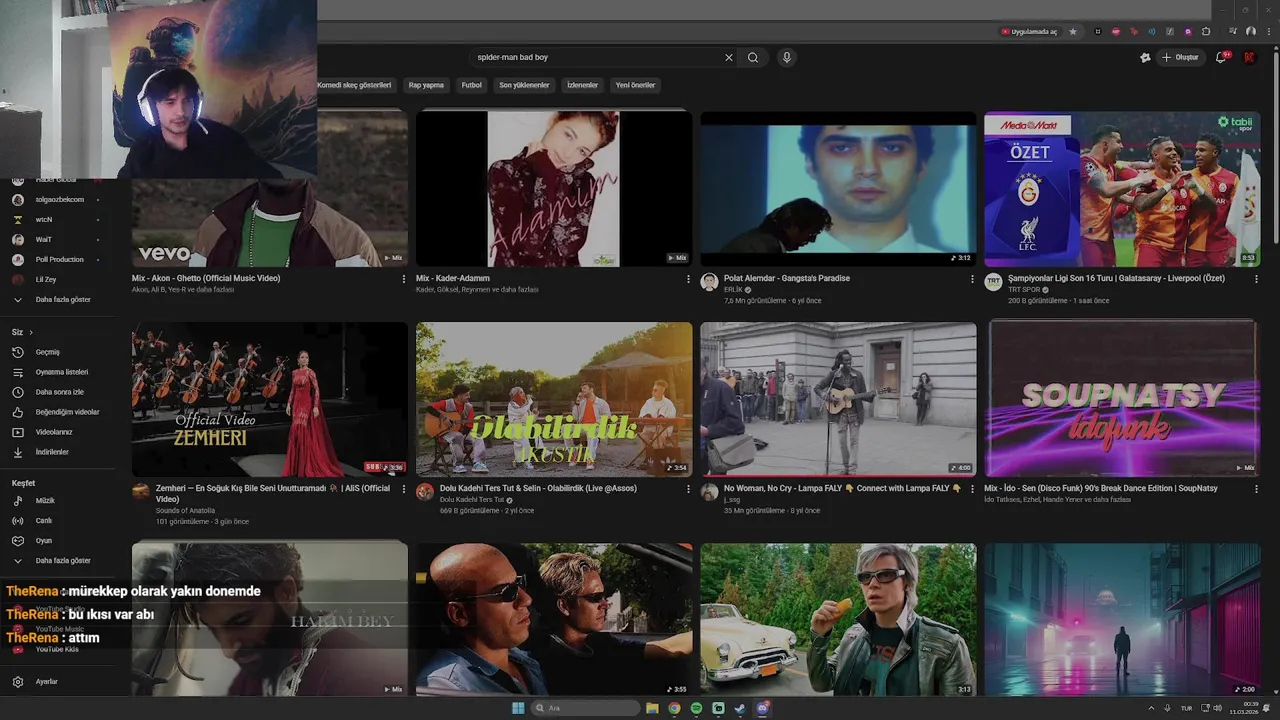Viewport: 1280px width, 720px height.
Task: Open the Windows Start menu
Action: [518, 708]
